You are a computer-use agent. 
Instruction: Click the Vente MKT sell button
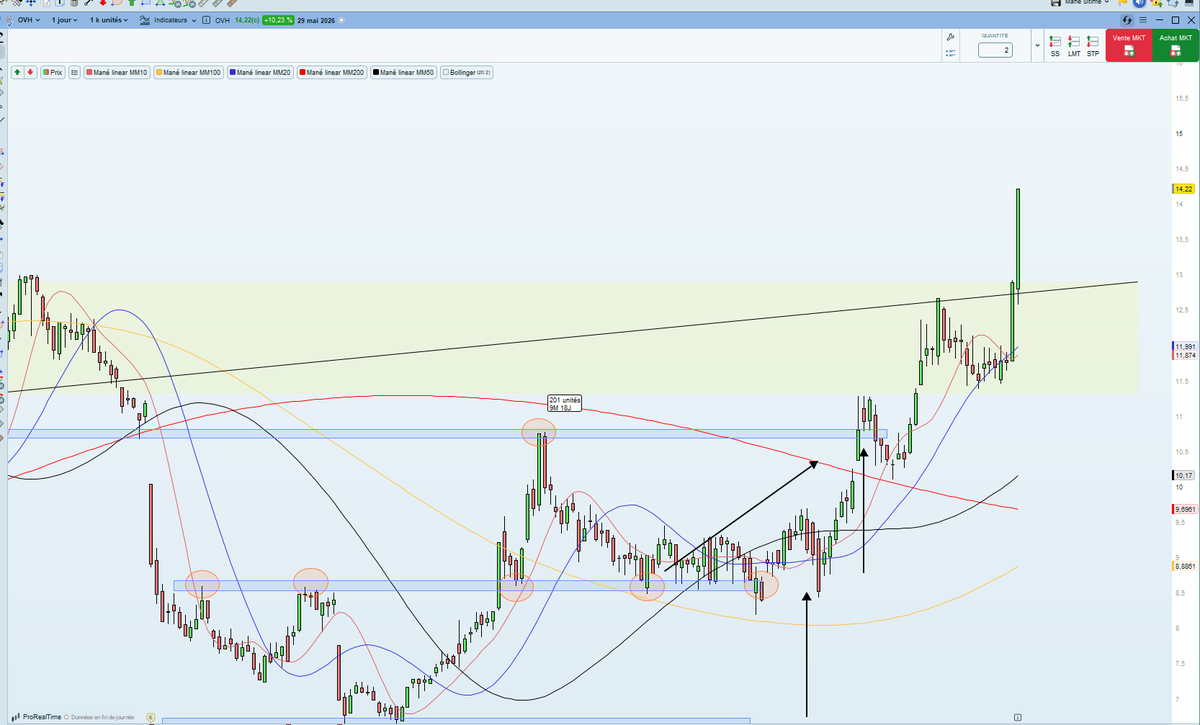tap(1127, 46)
